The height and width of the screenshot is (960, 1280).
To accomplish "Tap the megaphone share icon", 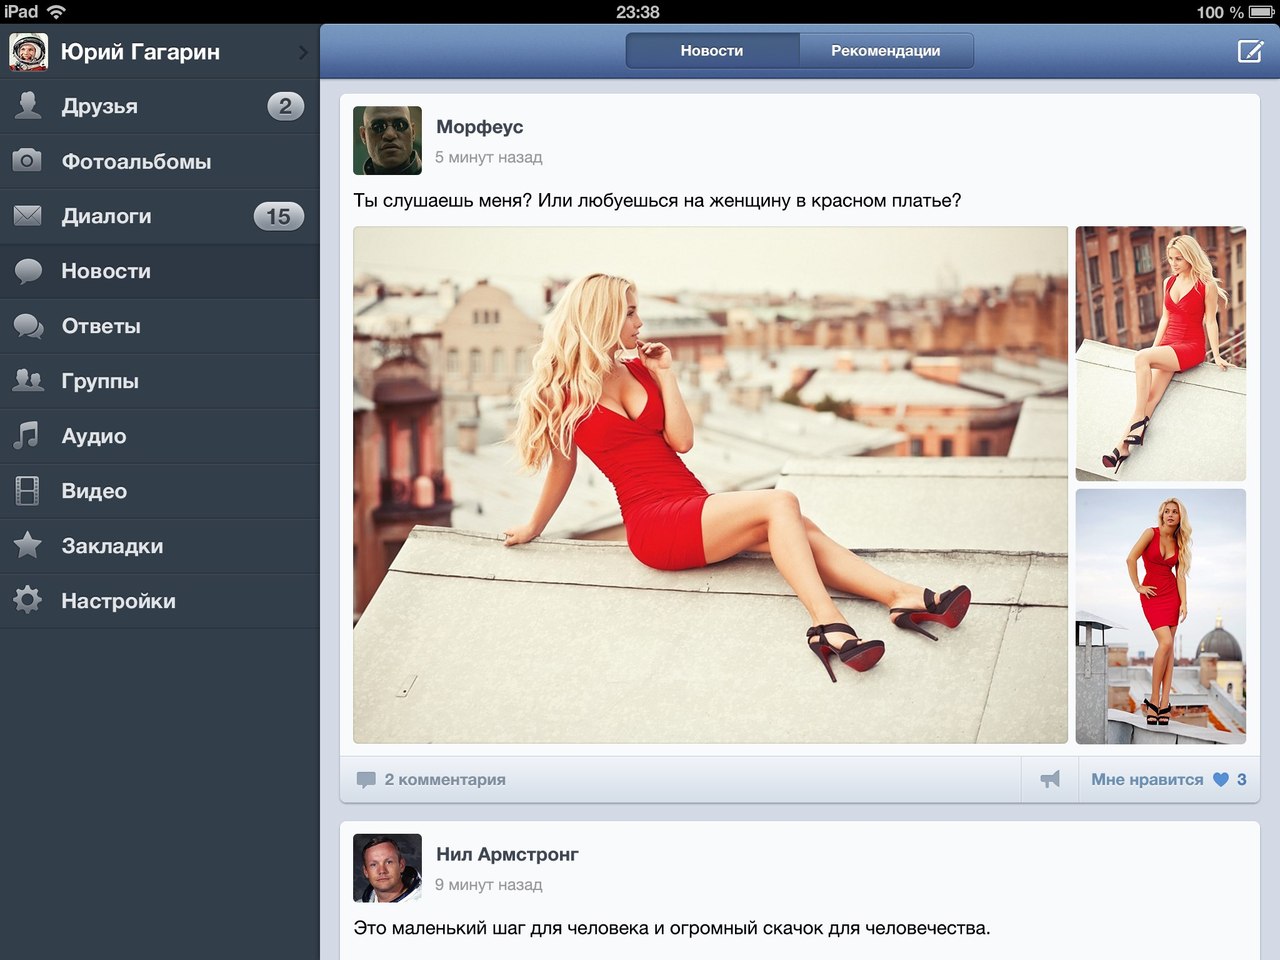I will click(x=1050, y=780).
